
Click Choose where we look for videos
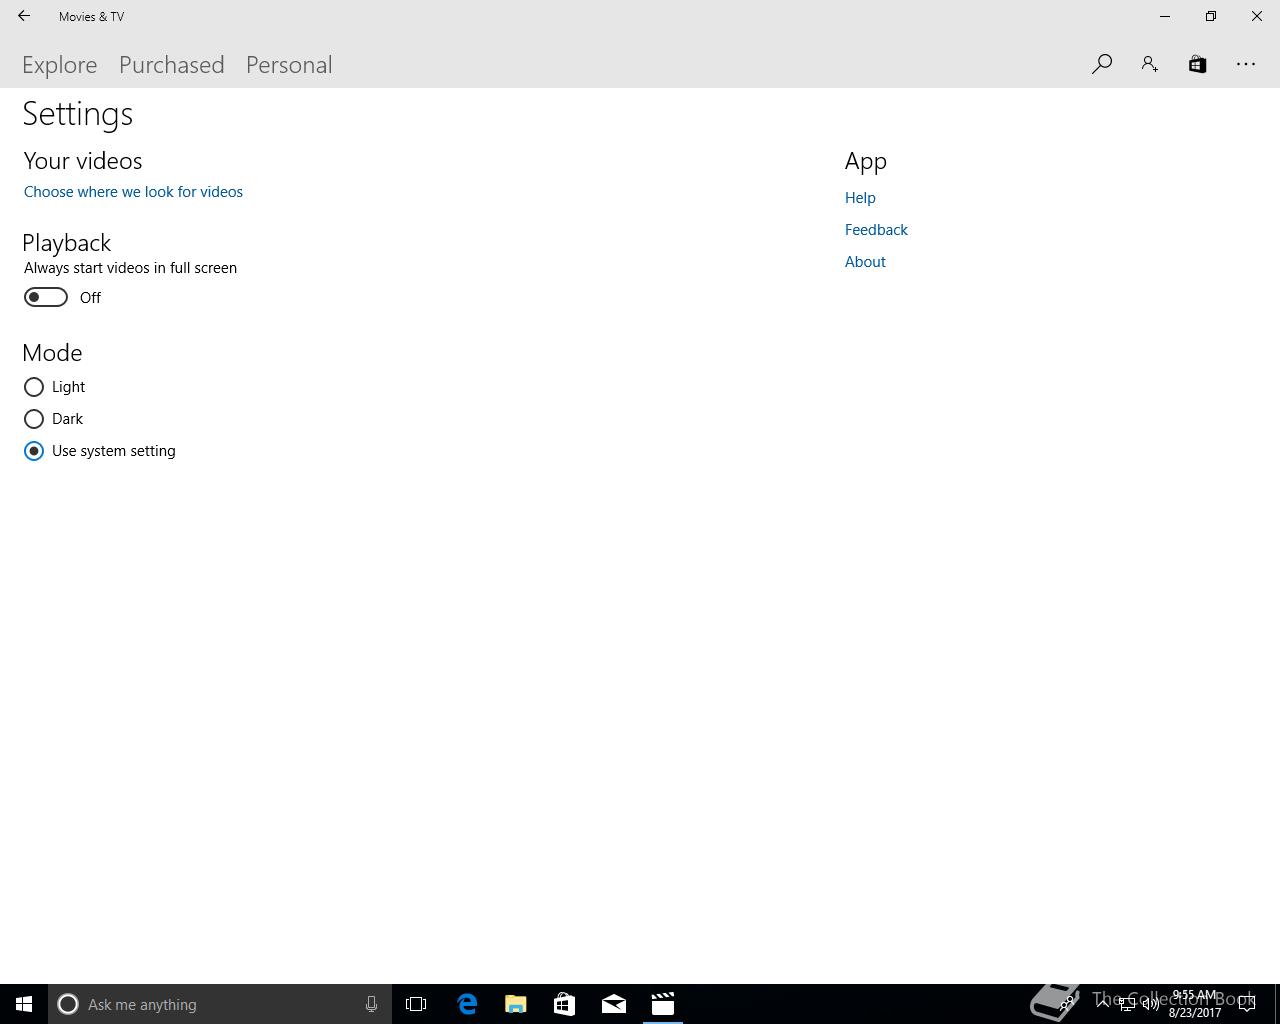133,192
